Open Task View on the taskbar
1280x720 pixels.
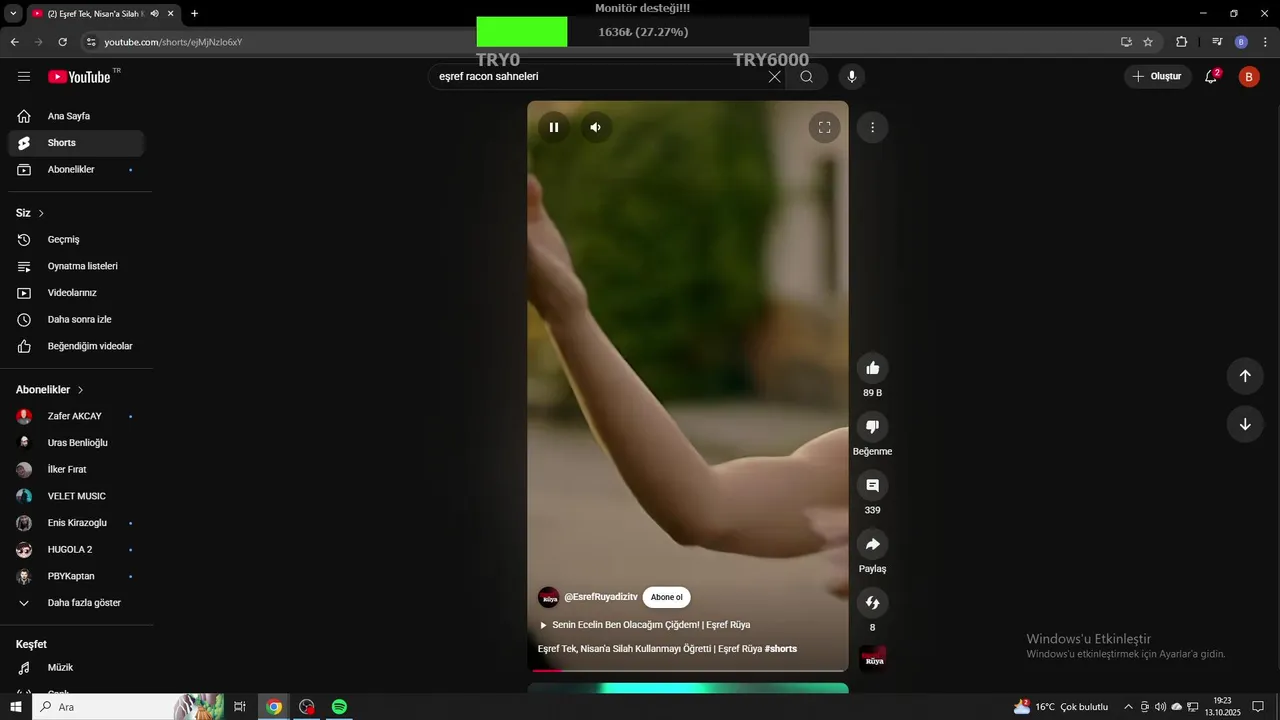(240, 707)
